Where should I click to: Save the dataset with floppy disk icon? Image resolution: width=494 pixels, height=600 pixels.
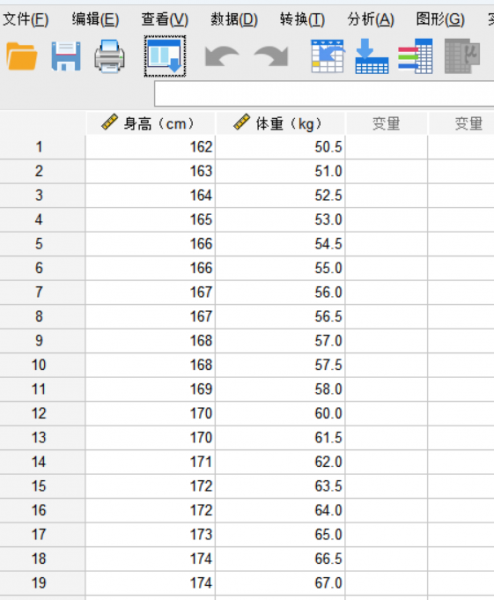click(66, 56)
